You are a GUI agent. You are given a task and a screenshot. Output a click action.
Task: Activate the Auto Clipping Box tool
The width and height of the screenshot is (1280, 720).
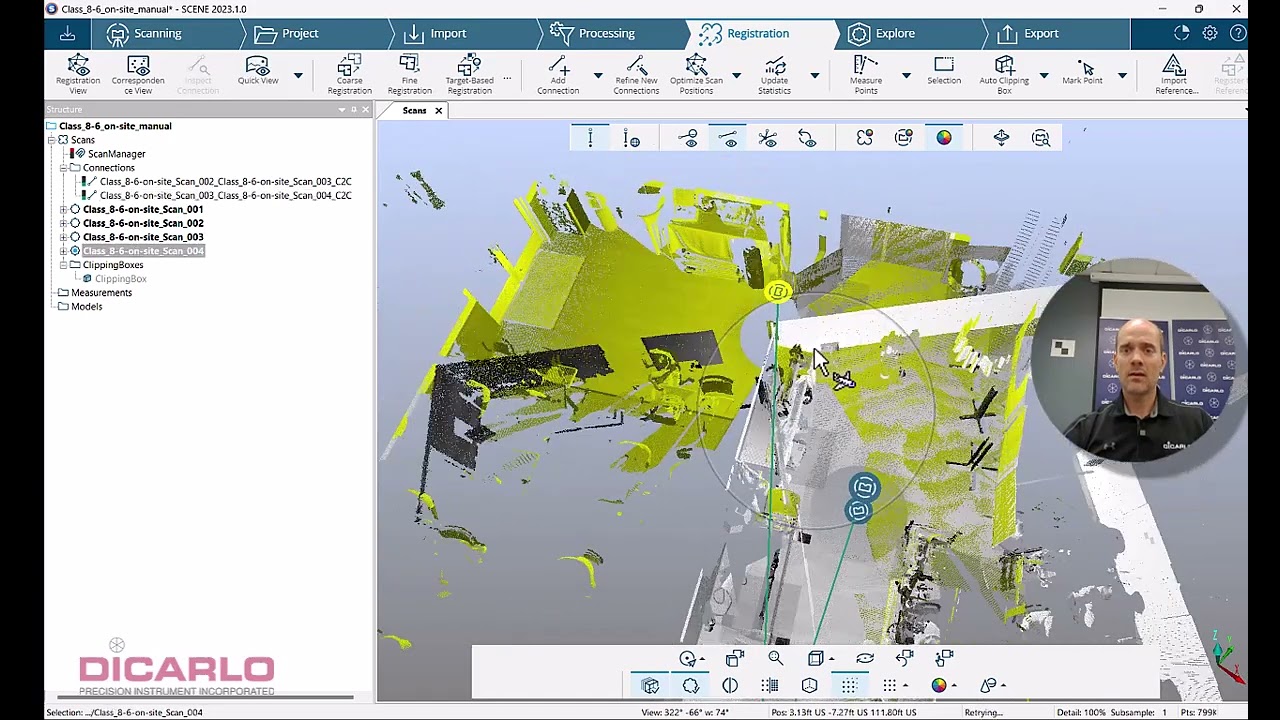pyautogui.click(x=1004, y=75)
